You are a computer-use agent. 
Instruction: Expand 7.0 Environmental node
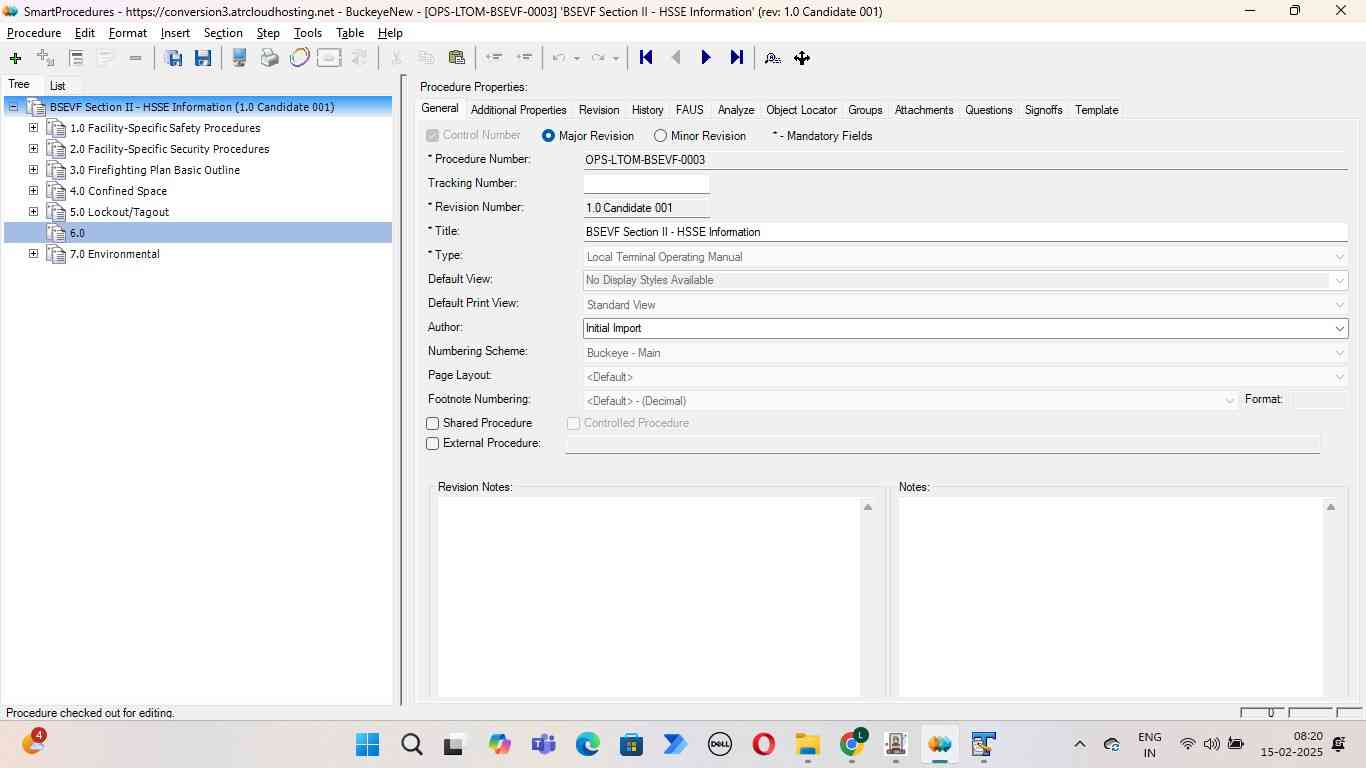click(x=33, y=254)
